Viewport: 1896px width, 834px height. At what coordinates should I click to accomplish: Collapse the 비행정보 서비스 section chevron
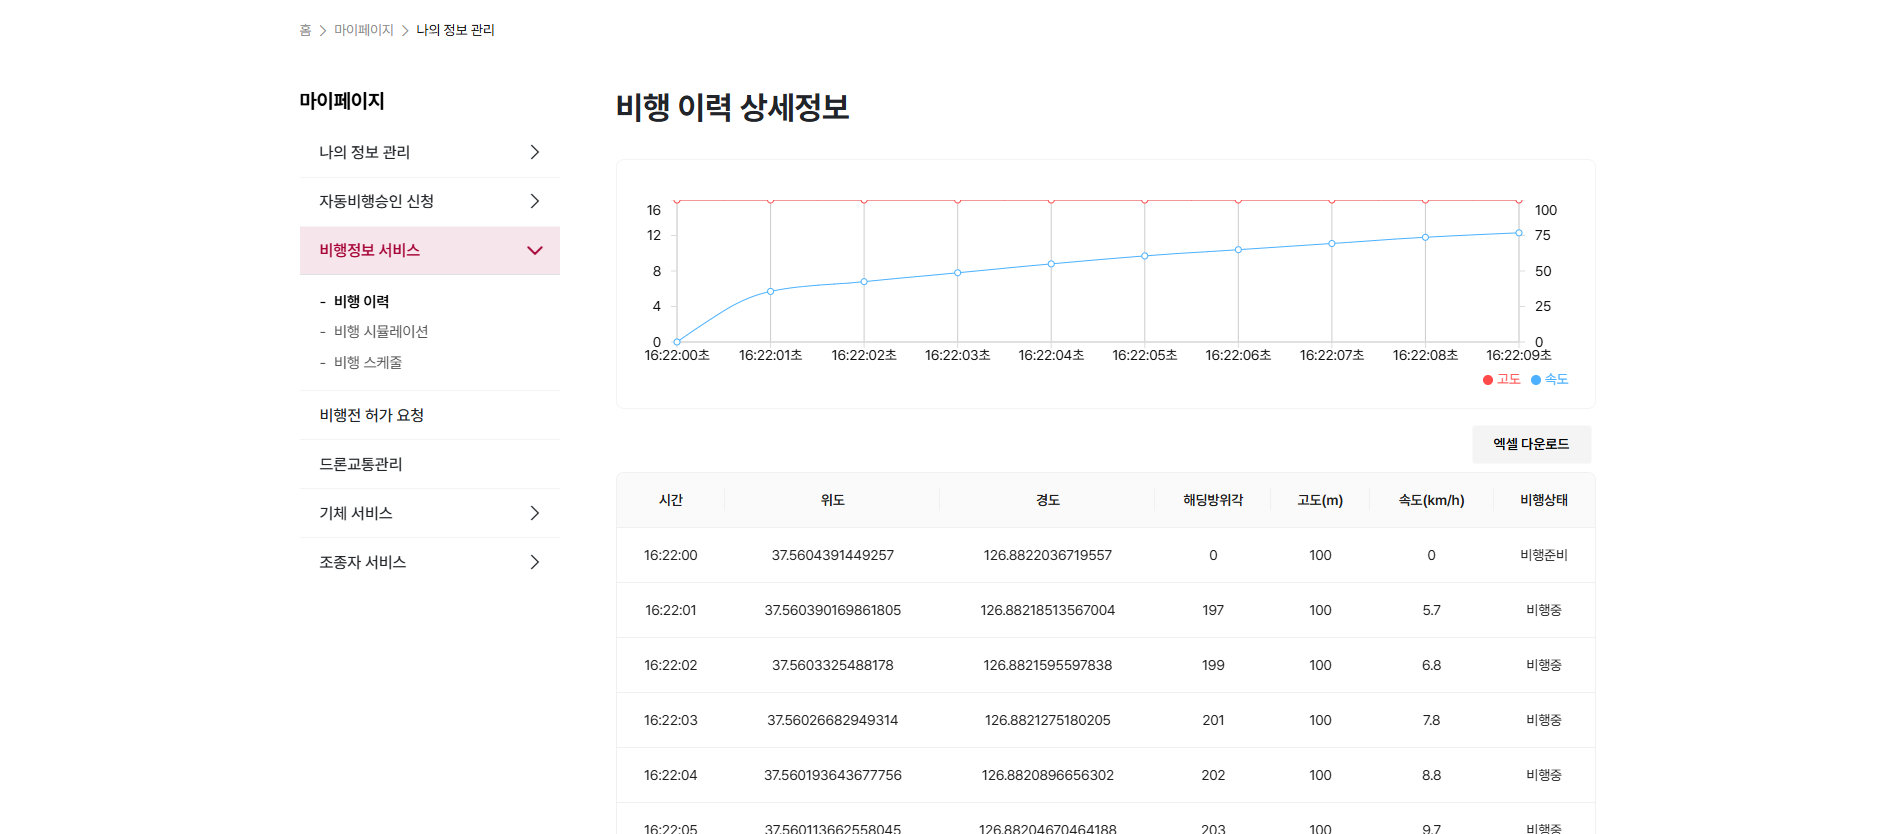pyautogui.click(x=535, y=251)
